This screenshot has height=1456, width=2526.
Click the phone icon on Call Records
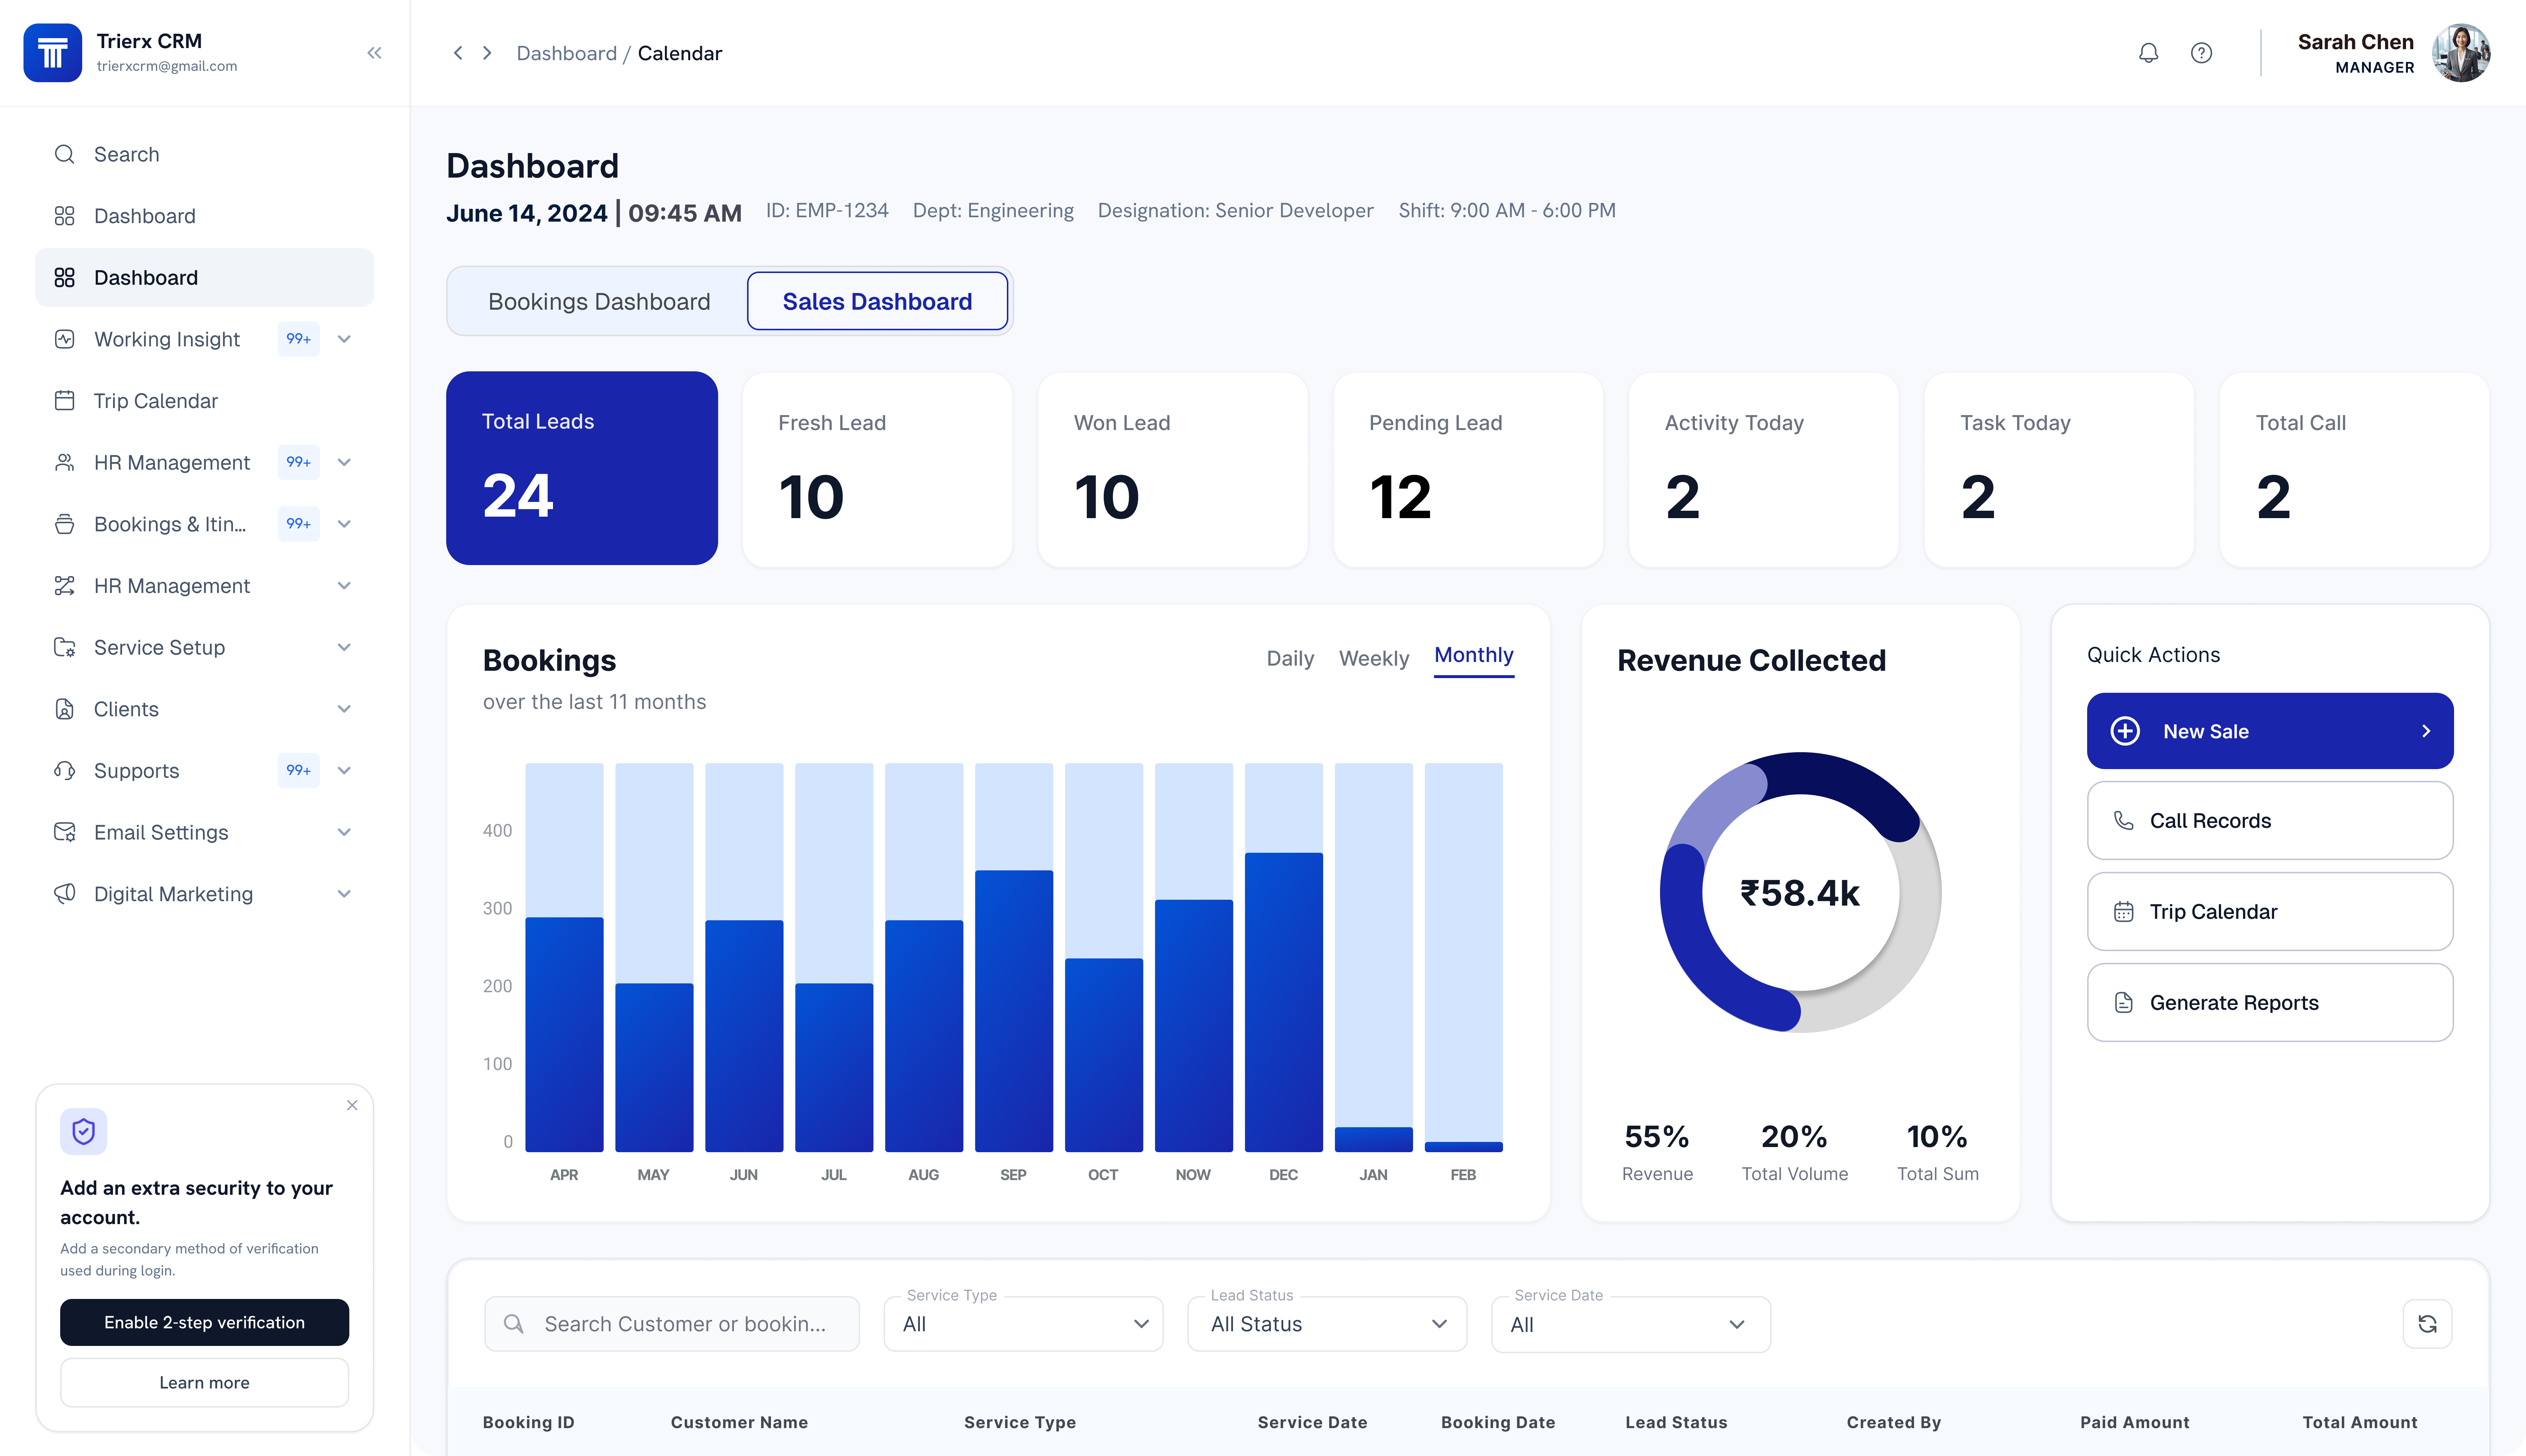2124,821
